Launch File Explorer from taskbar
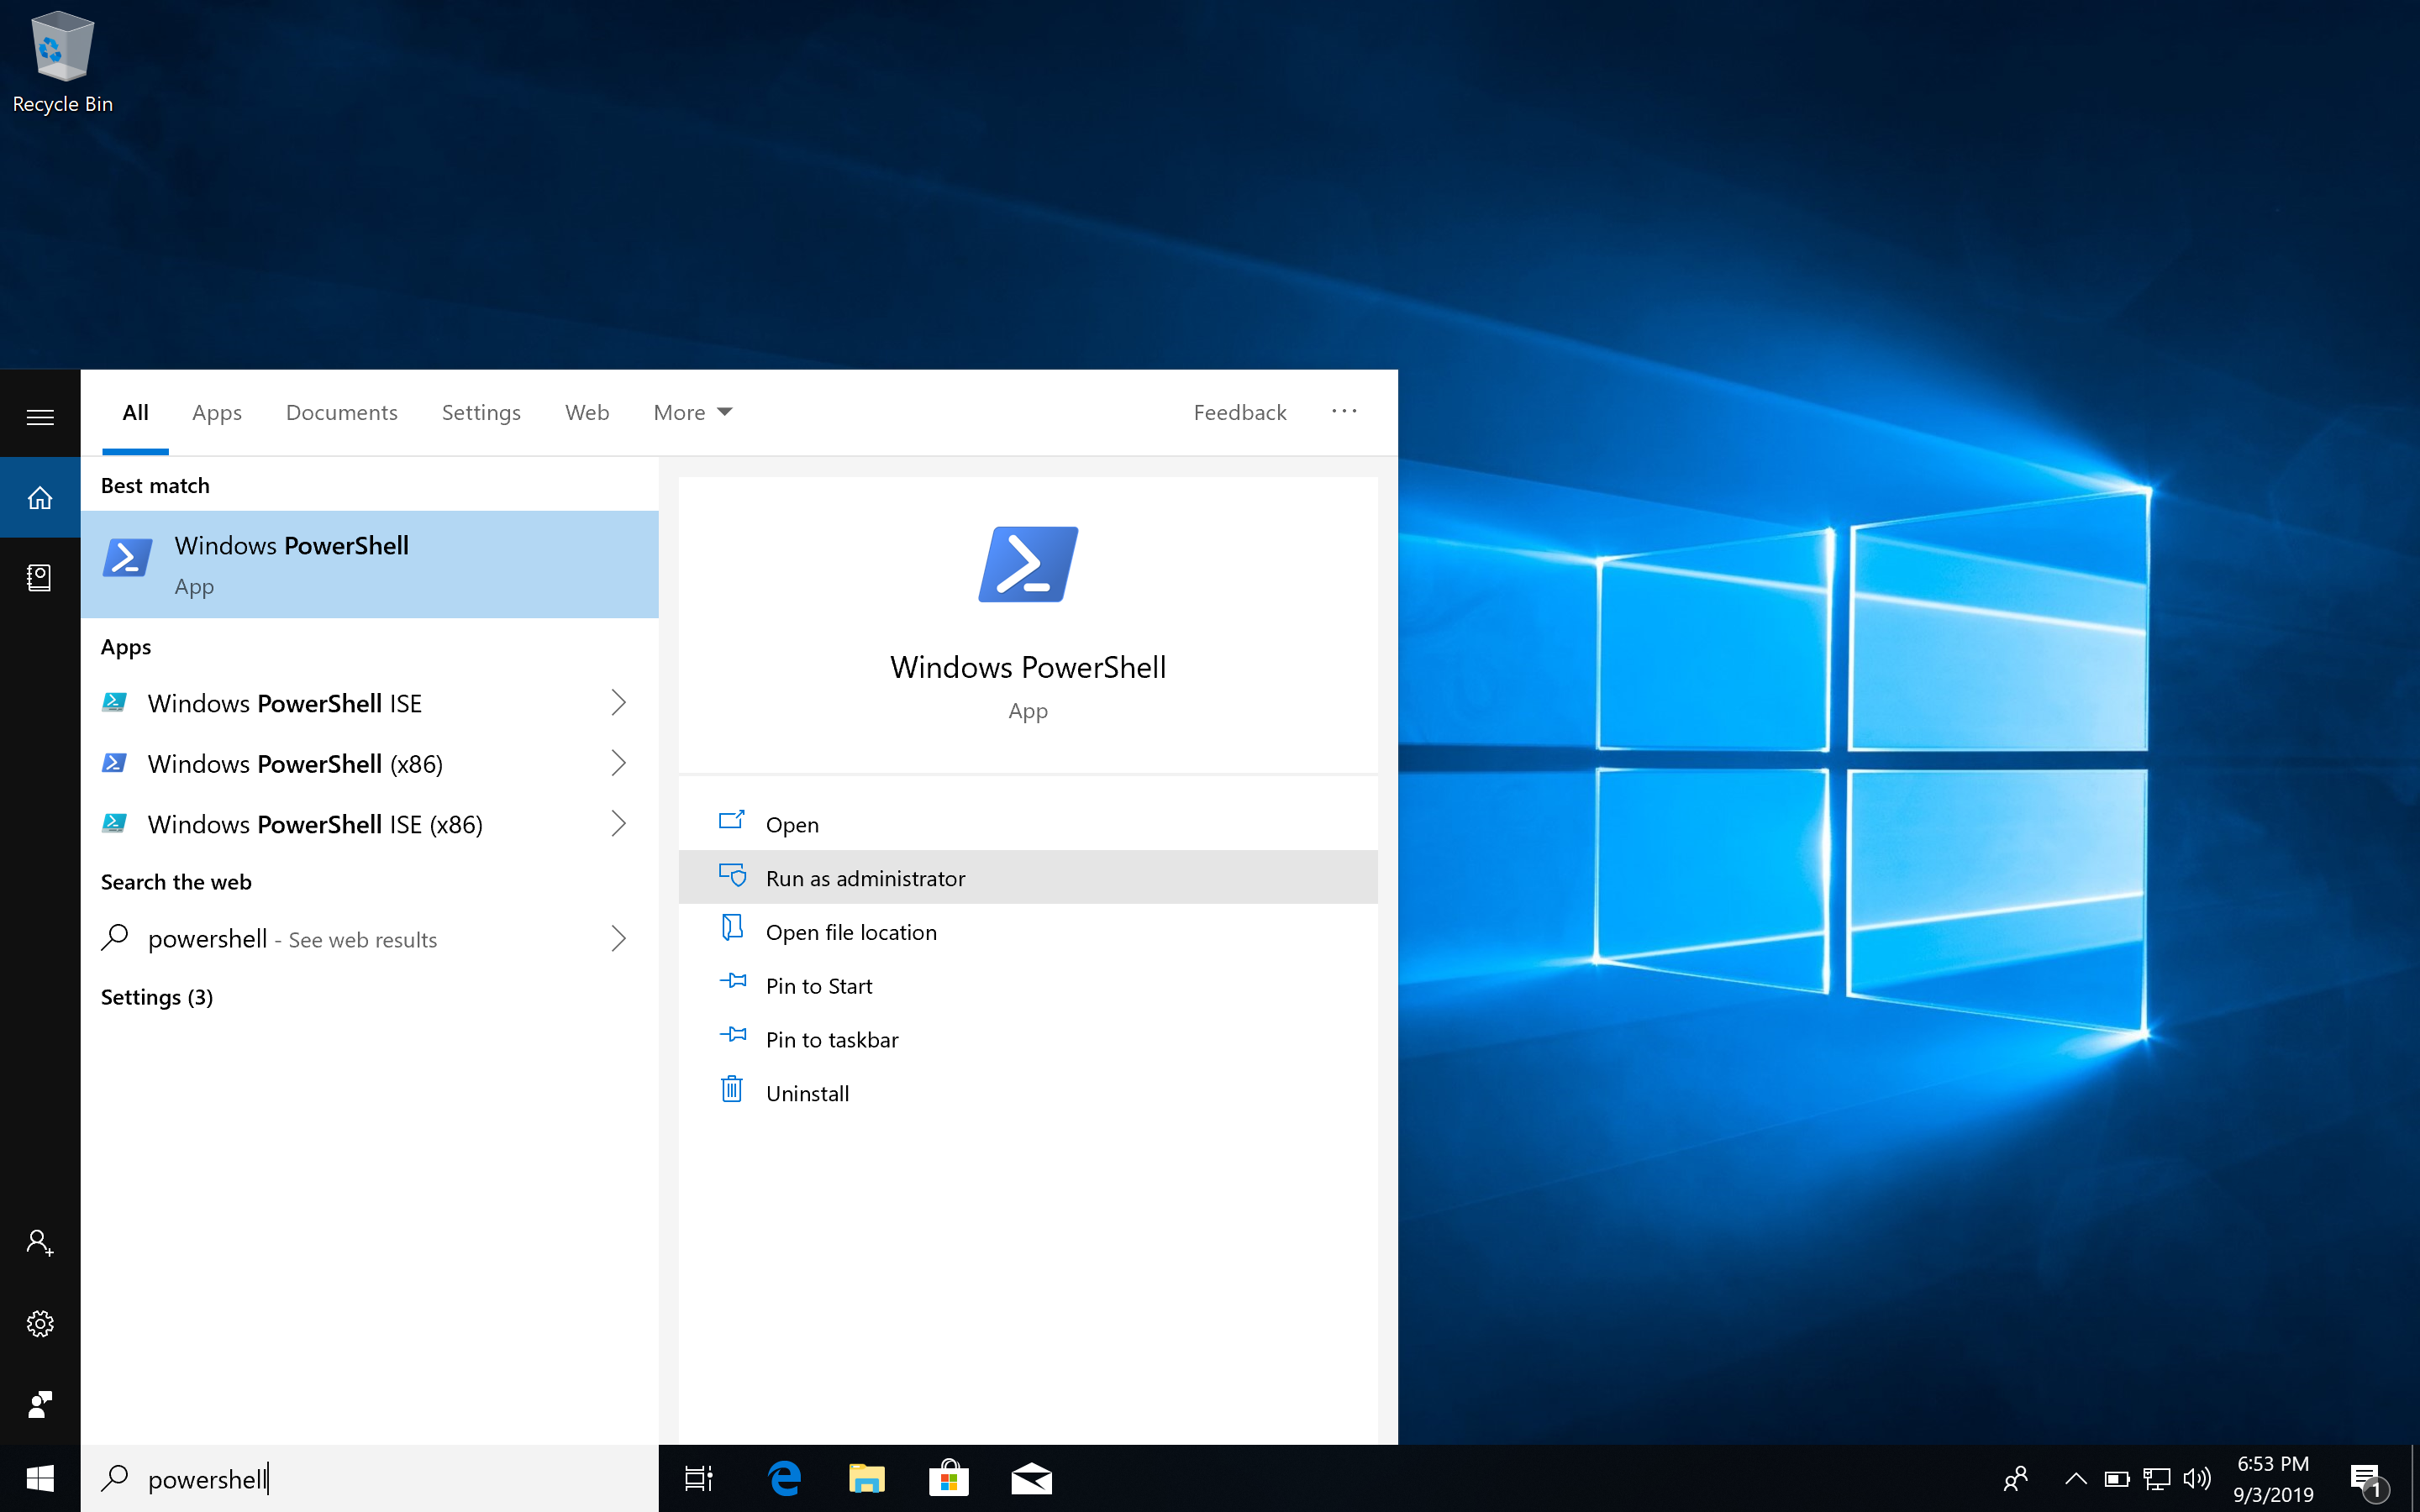Viewport: 2420px width, 1512px height. click(866, 1478)
